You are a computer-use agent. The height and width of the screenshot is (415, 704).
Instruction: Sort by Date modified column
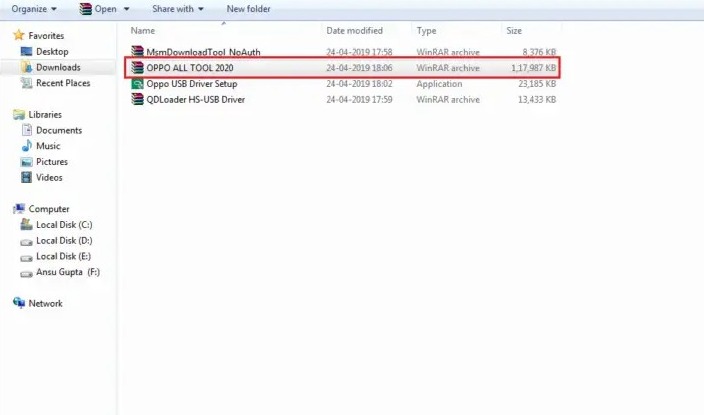[x=354, y=31]
